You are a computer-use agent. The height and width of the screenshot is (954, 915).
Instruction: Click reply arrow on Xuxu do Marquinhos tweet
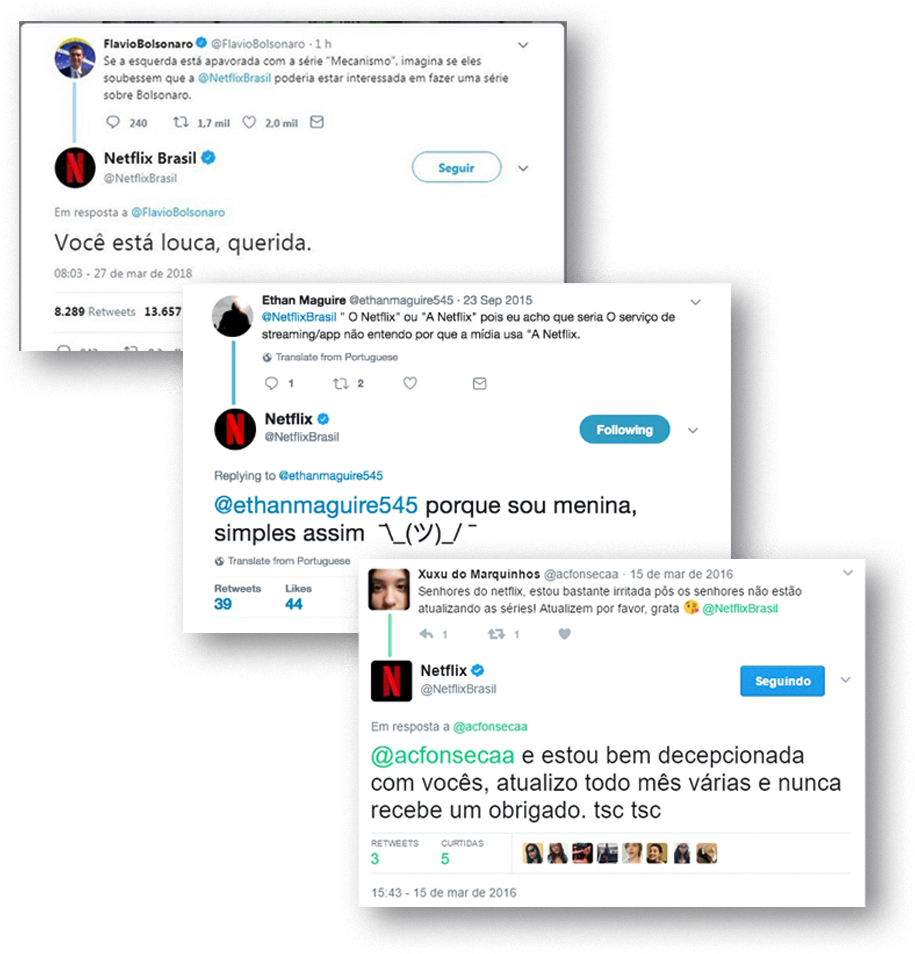[426, 634]
